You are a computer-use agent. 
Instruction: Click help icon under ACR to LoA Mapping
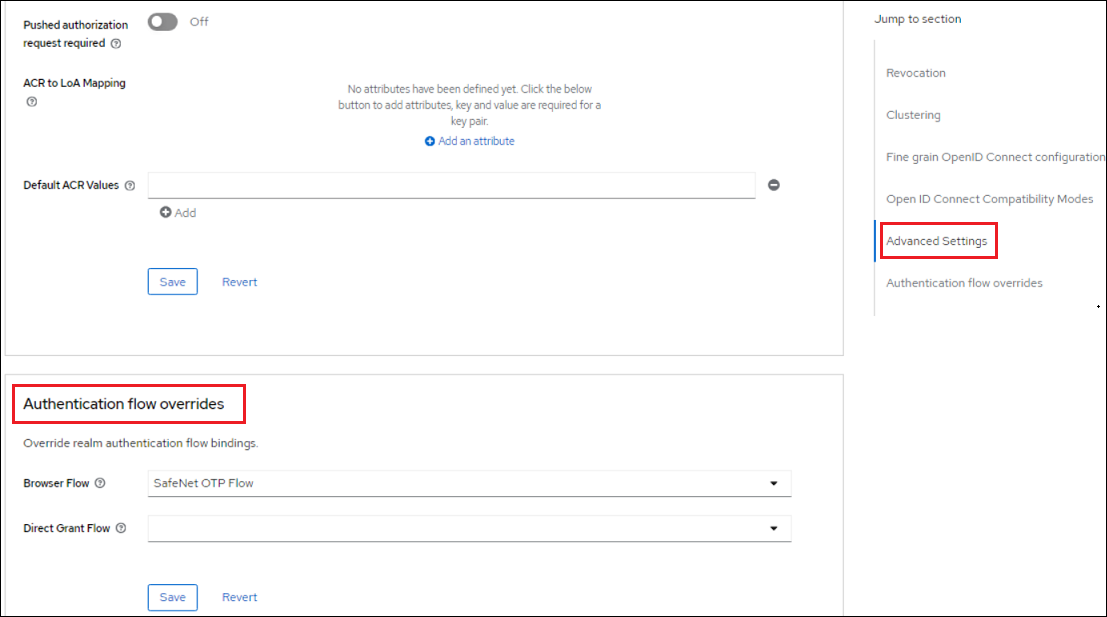point(31,102)
